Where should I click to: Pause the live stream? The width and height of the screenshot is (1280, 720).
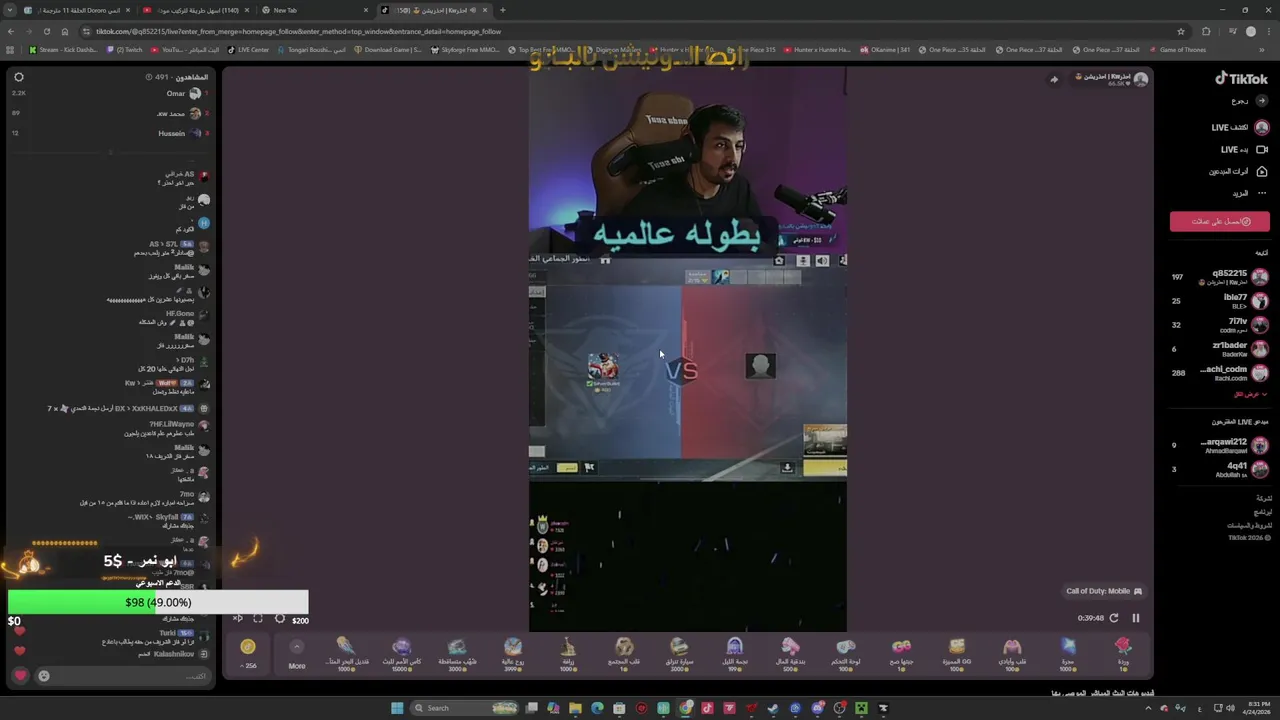point(1135,618)
